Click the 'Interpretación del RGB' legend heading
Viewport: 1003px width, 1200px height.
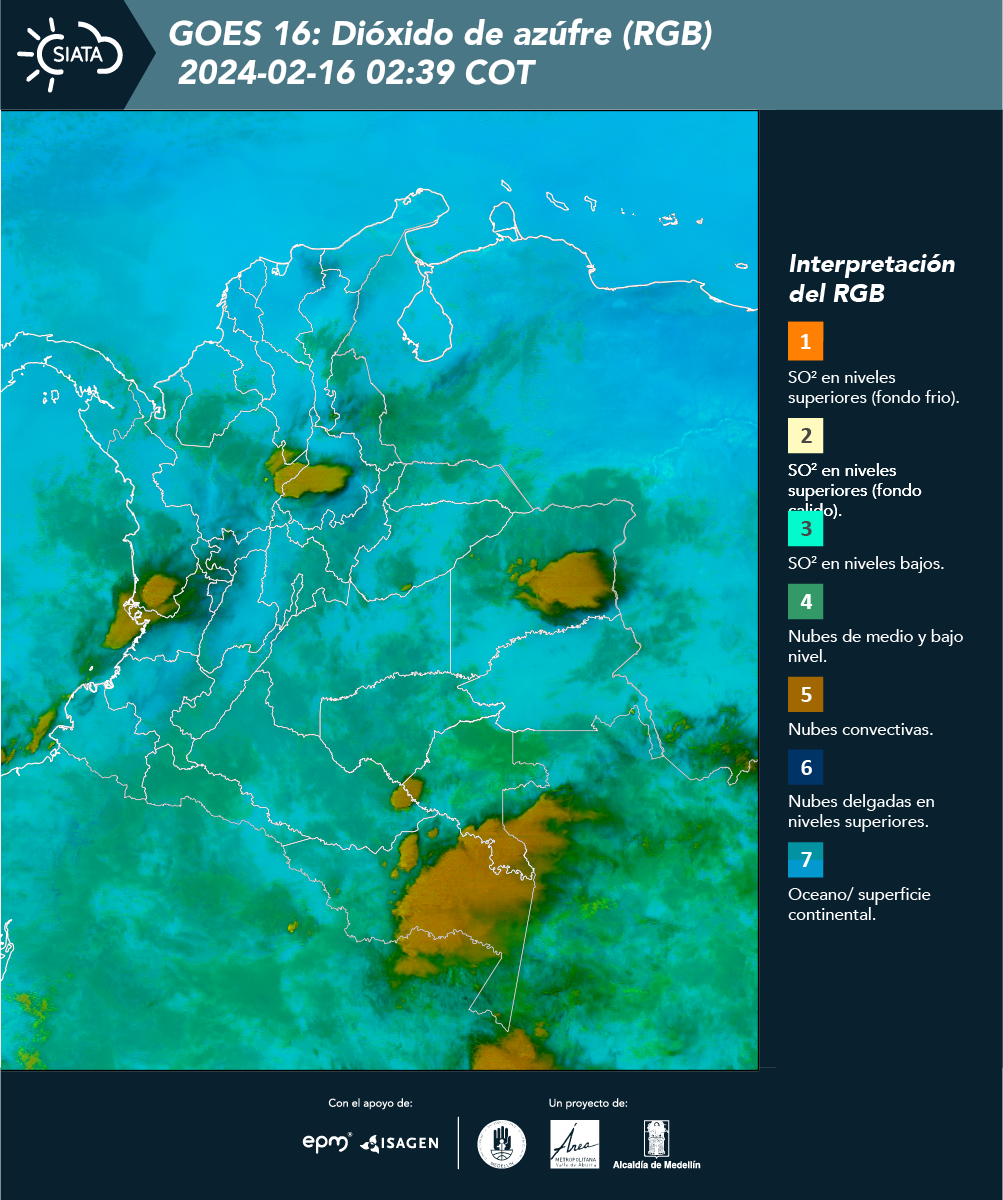872,279
